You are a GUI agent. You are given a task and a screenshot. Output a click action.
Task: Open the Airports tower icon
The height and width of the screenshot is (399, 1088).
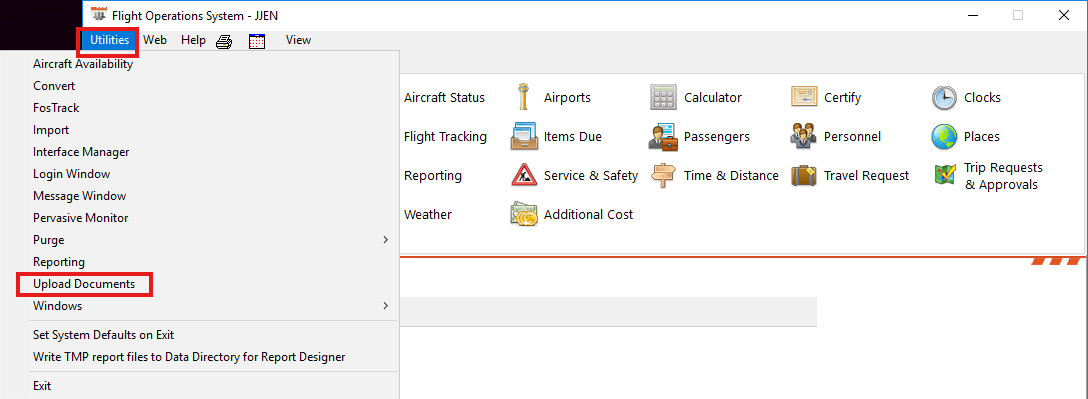coord(523,97)
